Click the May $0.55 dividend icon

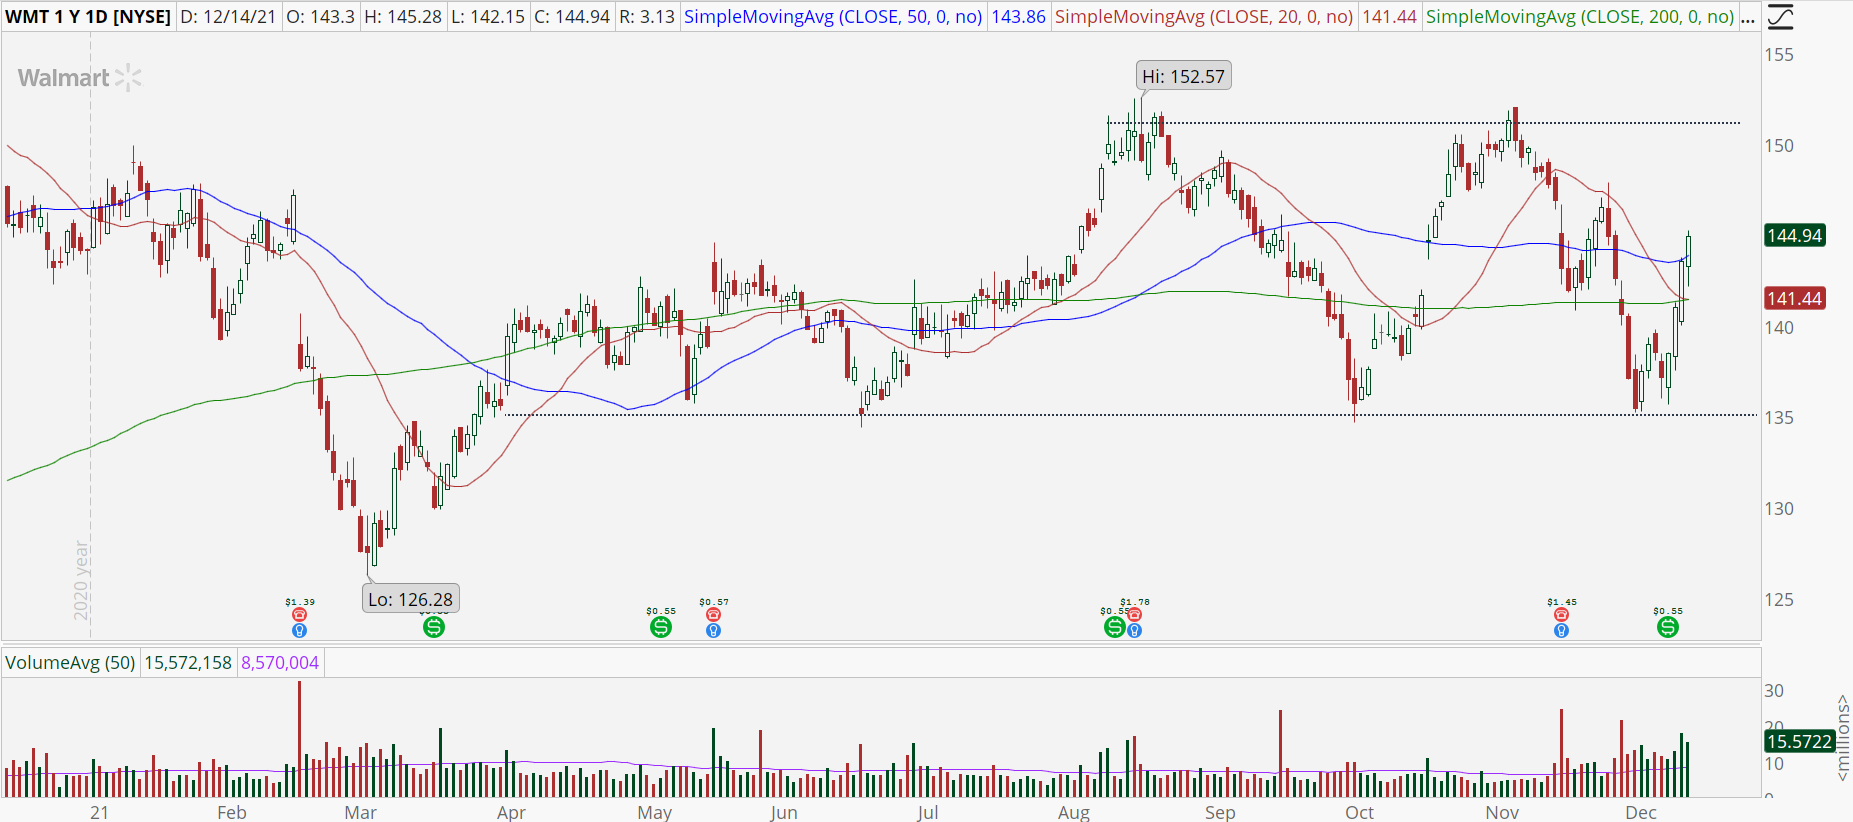pos(661,627)
